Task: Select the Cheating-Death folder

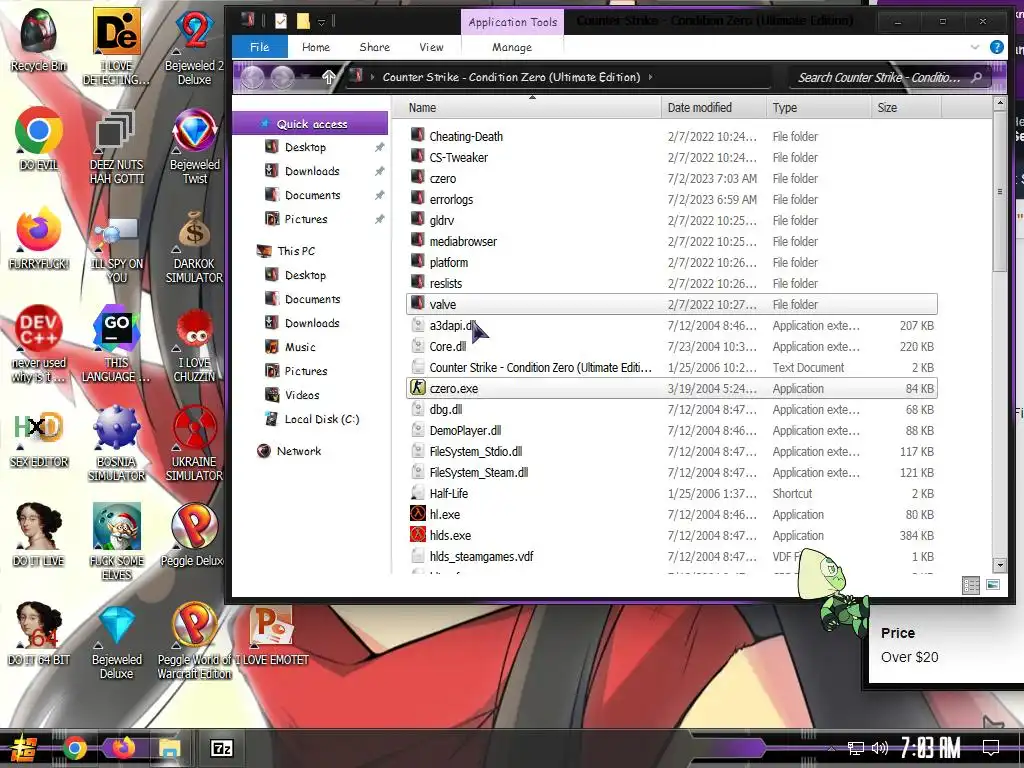Action: point(671,136)
